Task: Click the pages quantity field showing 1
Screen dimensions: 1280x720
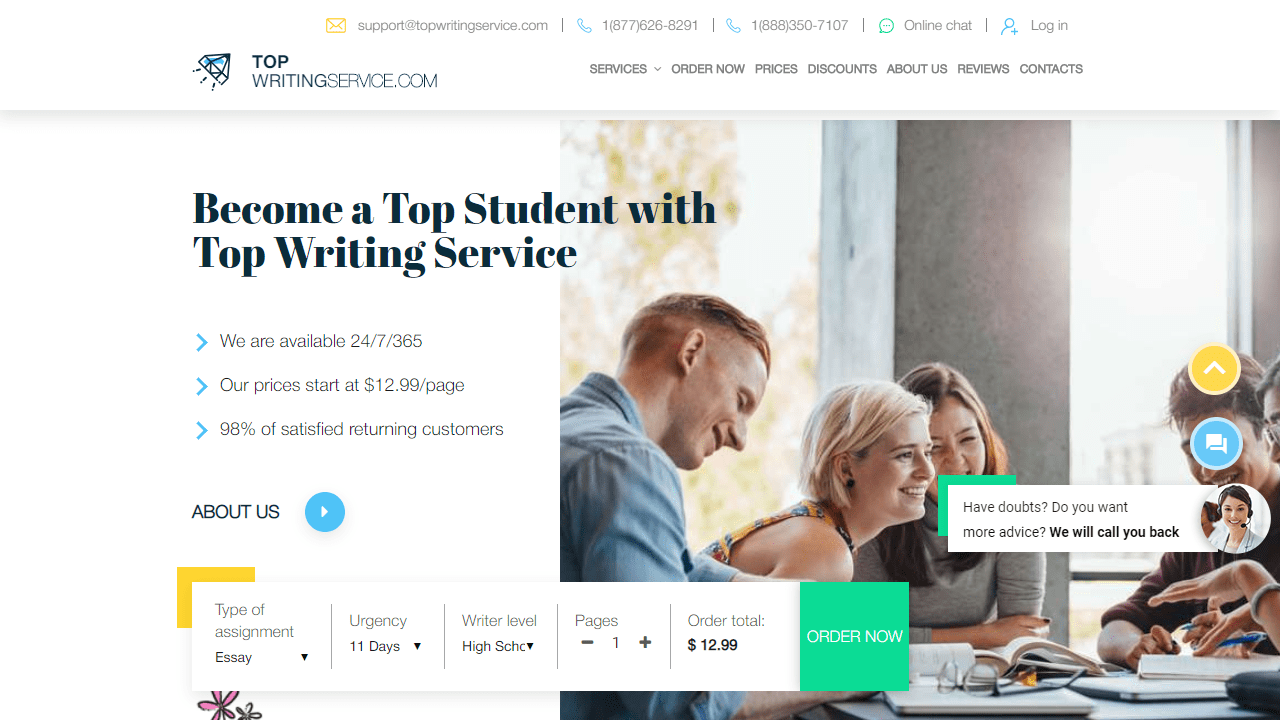Action: coord(616,643)
